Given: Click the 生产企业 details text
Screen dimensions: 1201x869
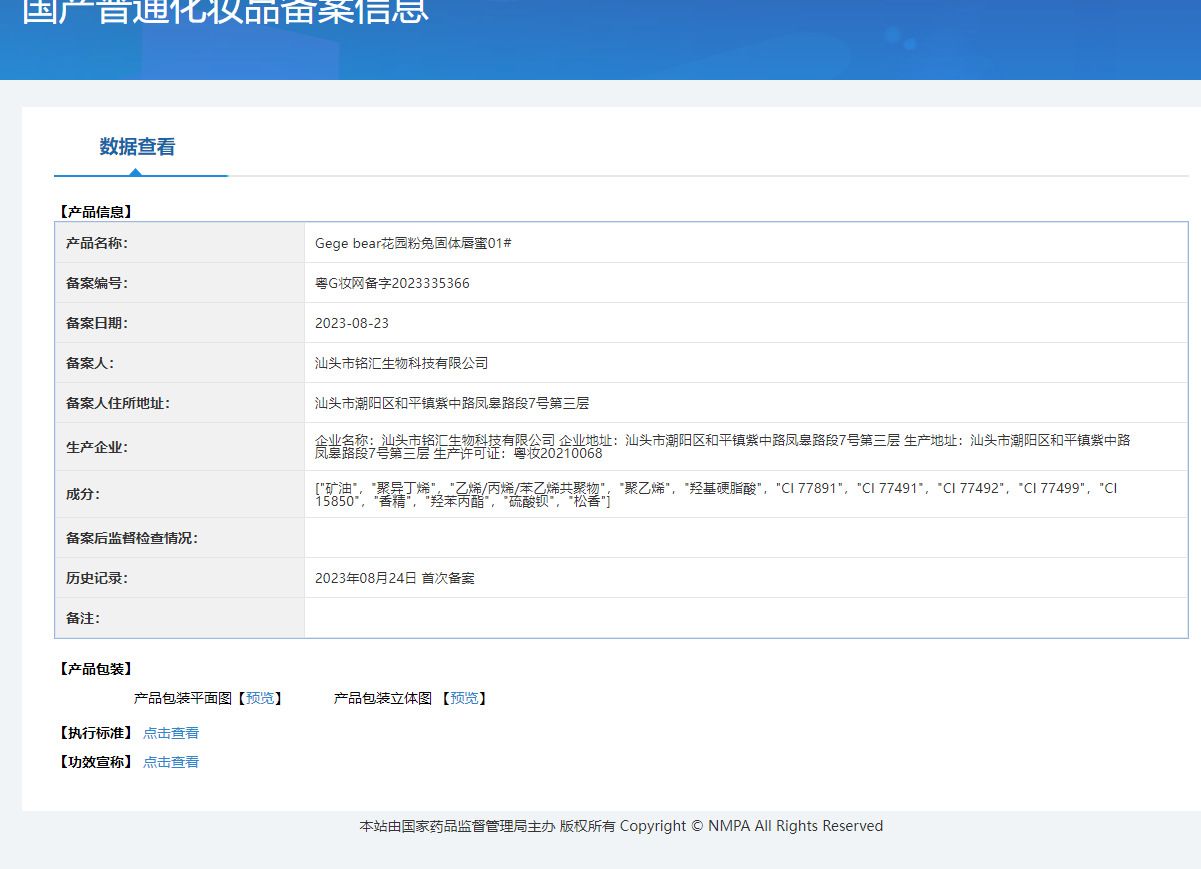Looking at the screenshot, I should coord(722,446).
